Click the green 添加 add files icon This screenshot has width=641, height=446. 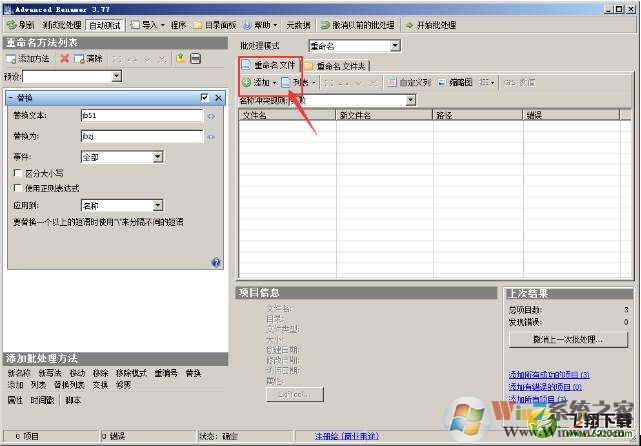point(247,82)
